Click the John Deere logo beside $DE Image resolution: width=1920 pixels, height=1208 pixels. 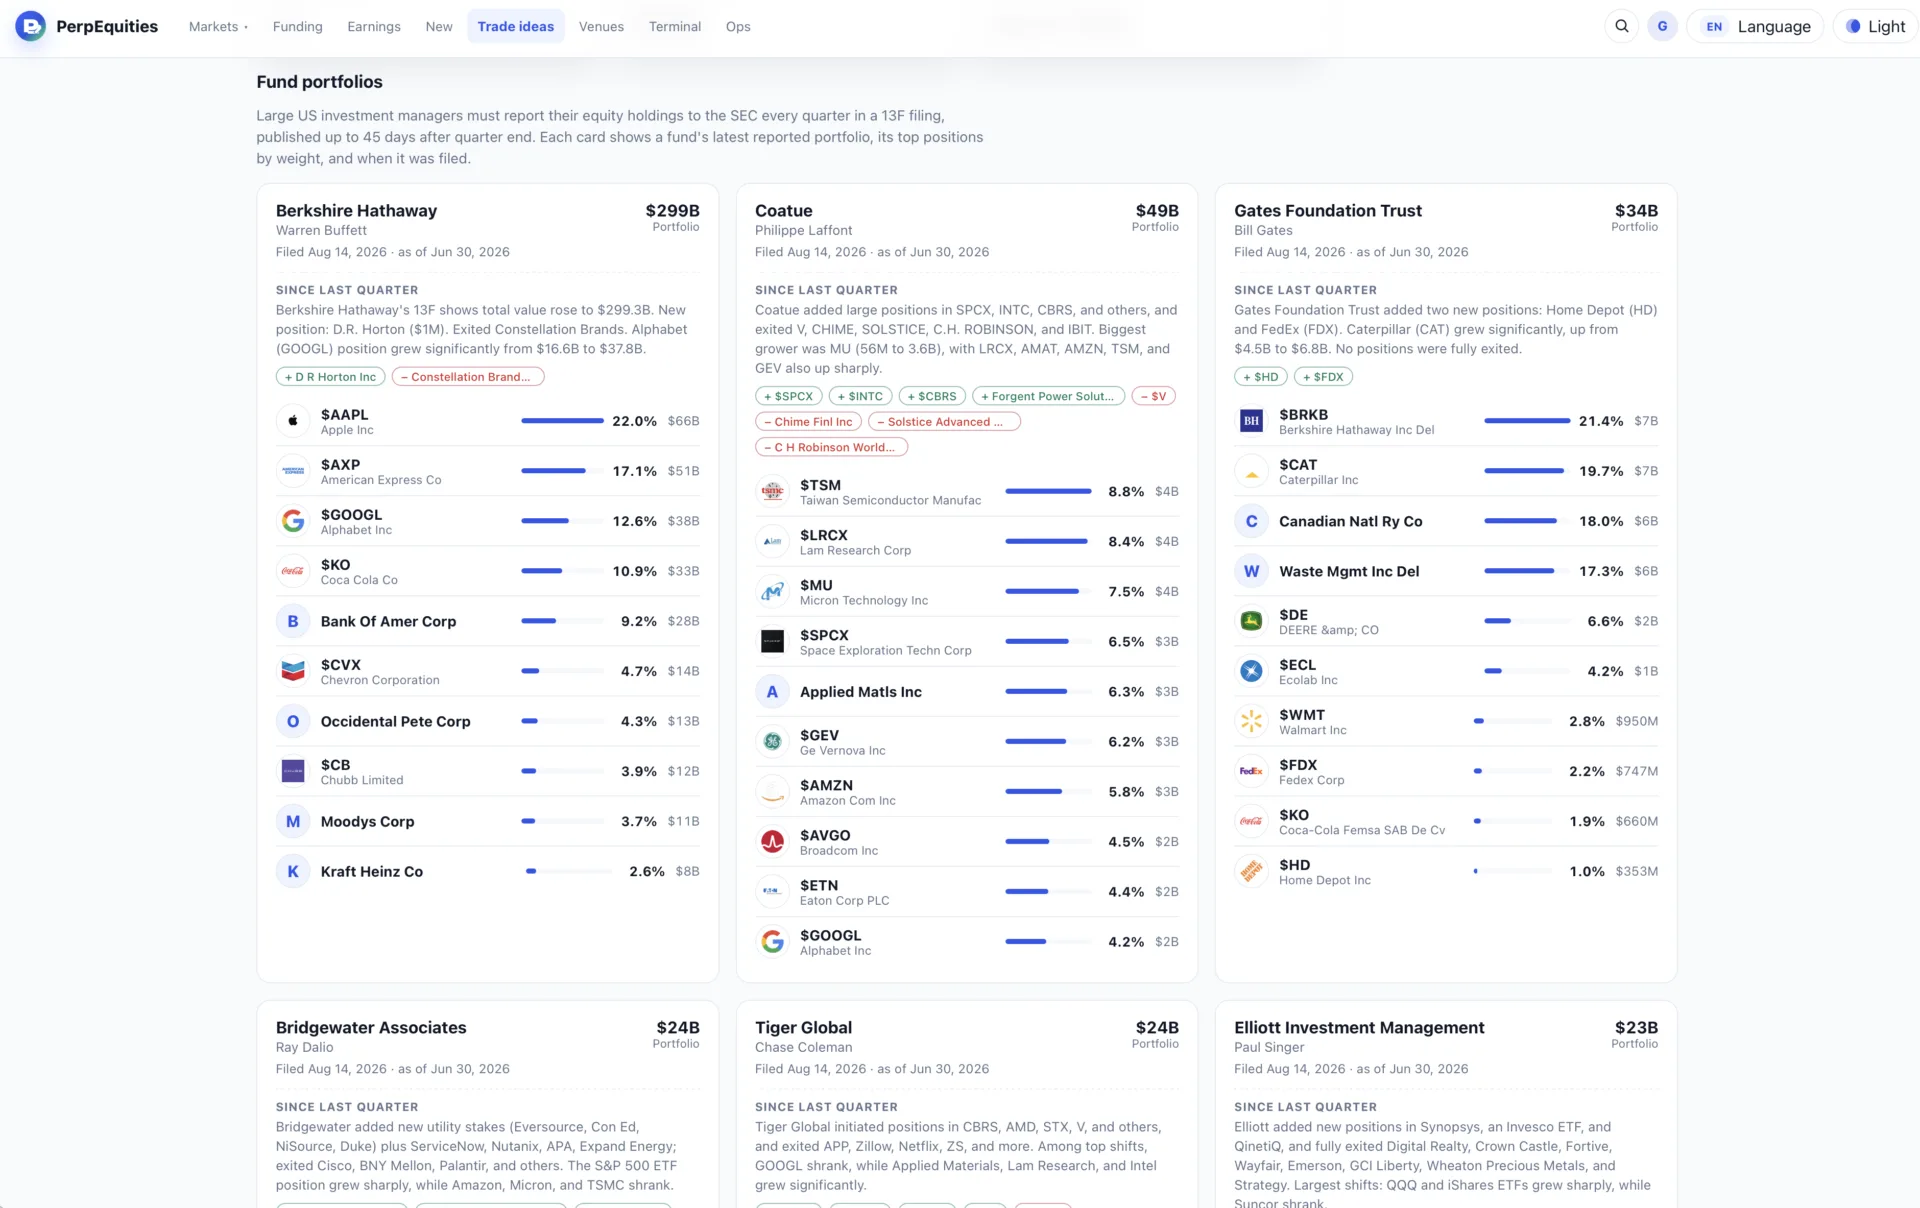coord(1251,621)
